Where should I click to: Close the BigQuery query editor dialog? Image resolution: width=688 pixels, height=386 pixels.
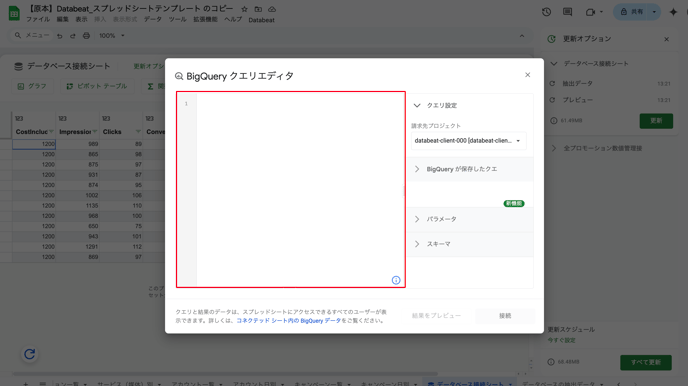527,75
